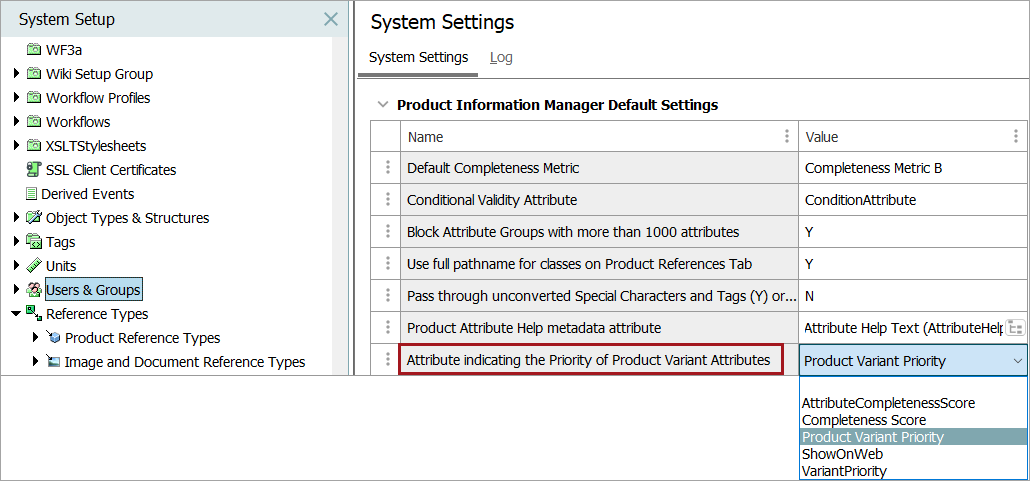Click the SSL Client Certificates icon
Screen dimensions: 1030x481
[x=34, y=170]
